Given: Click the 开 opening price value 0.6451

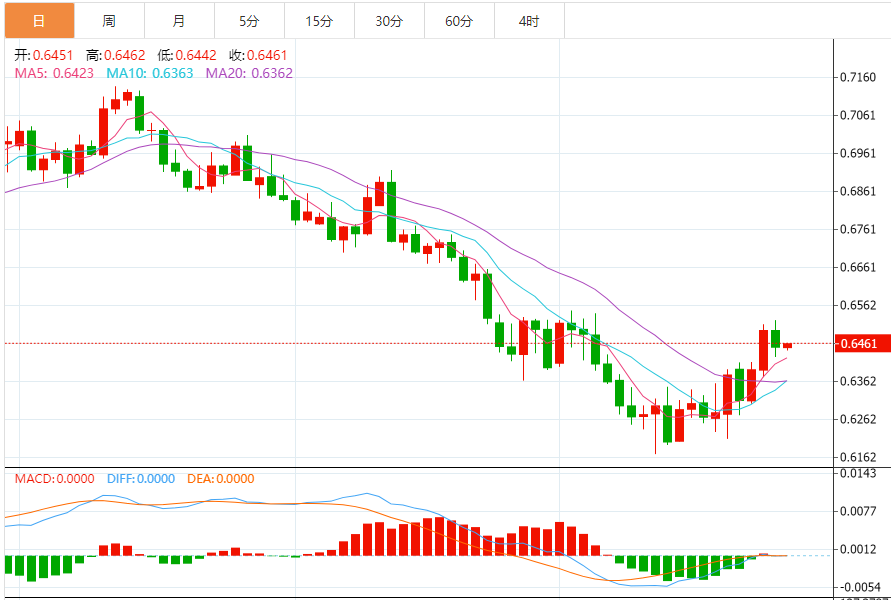Looking at the screenshot, I should (53, 55).
